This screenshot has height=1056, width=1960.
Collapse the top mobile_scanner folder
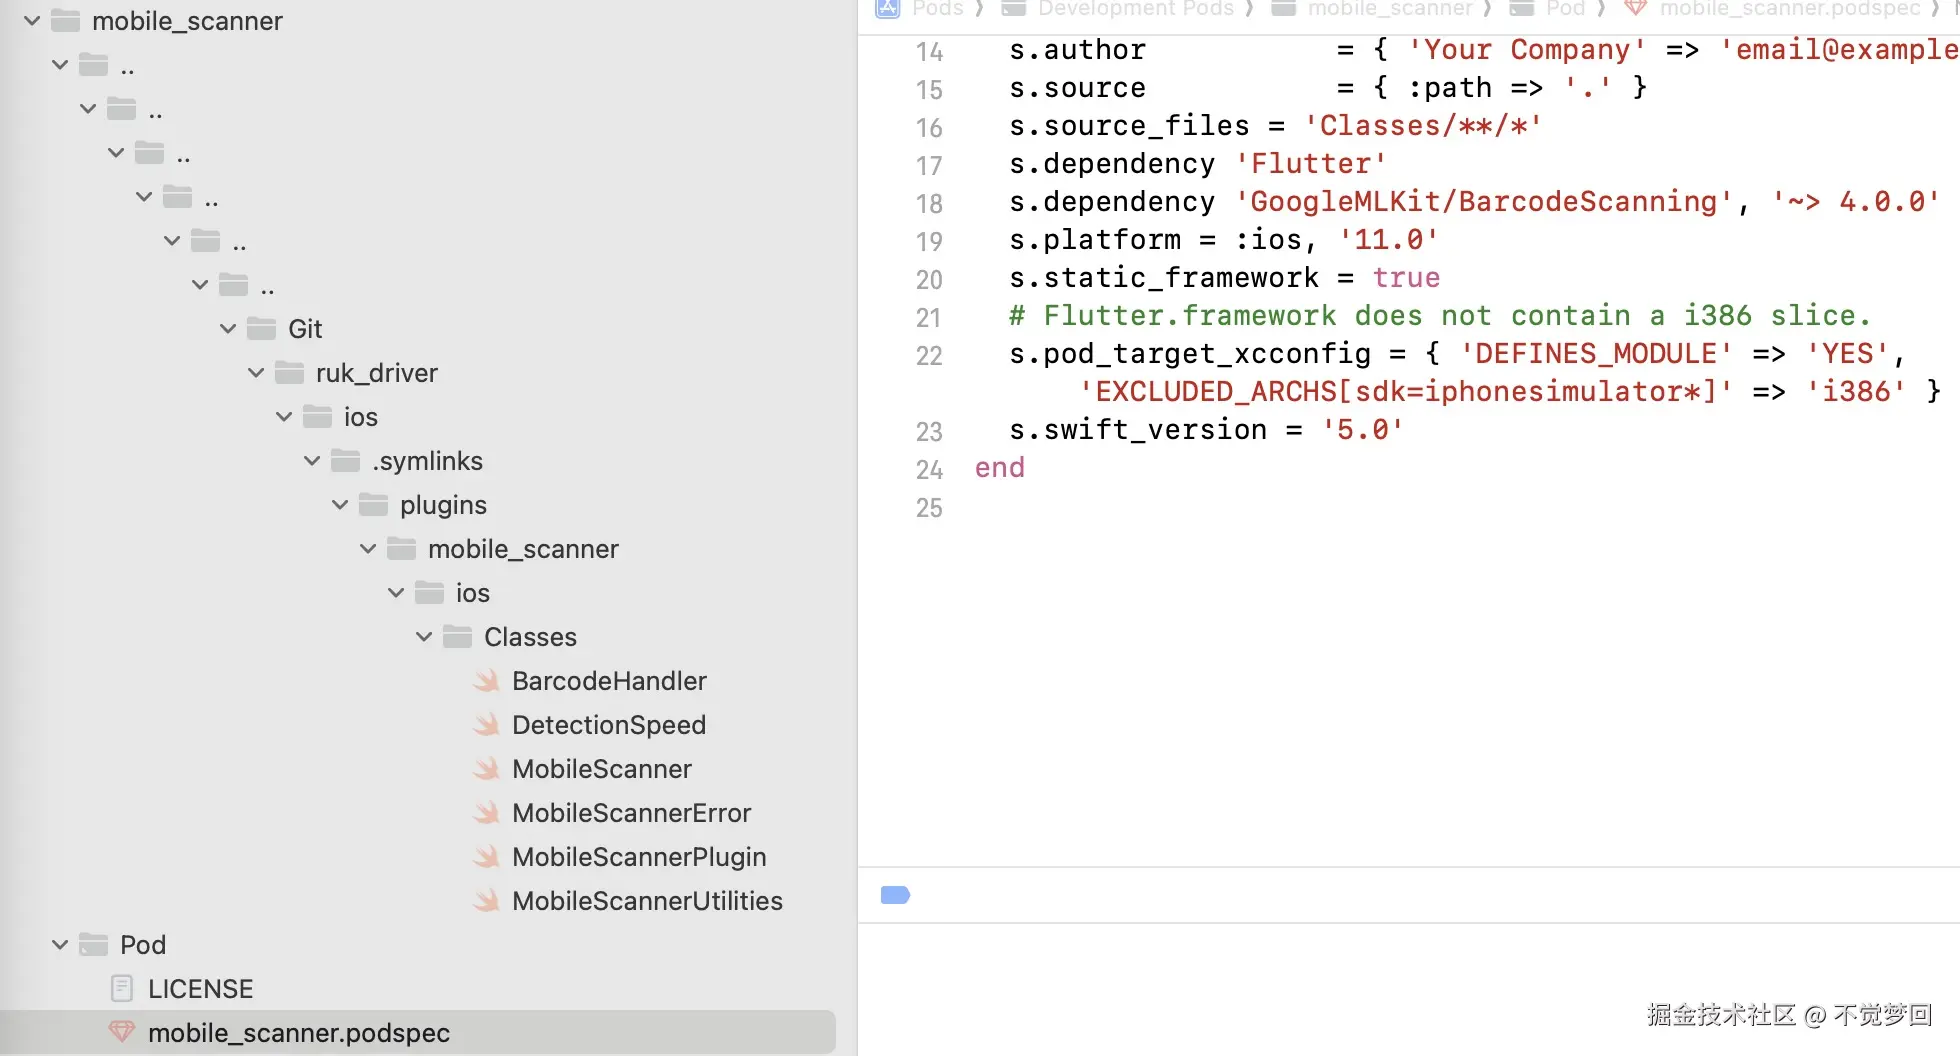32,20
